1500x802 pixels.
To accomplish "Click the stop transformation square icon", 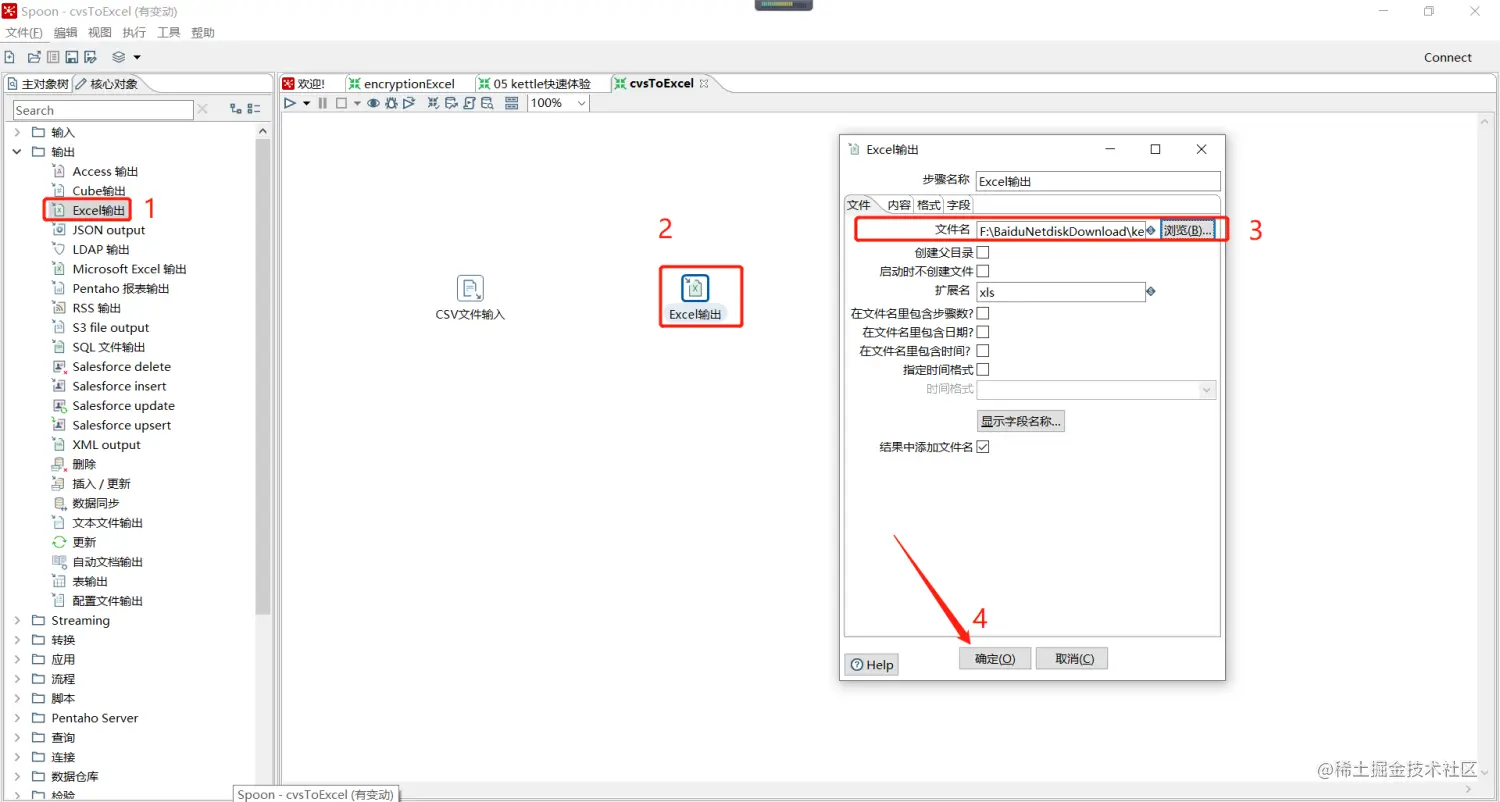I will tap(341, 103).
